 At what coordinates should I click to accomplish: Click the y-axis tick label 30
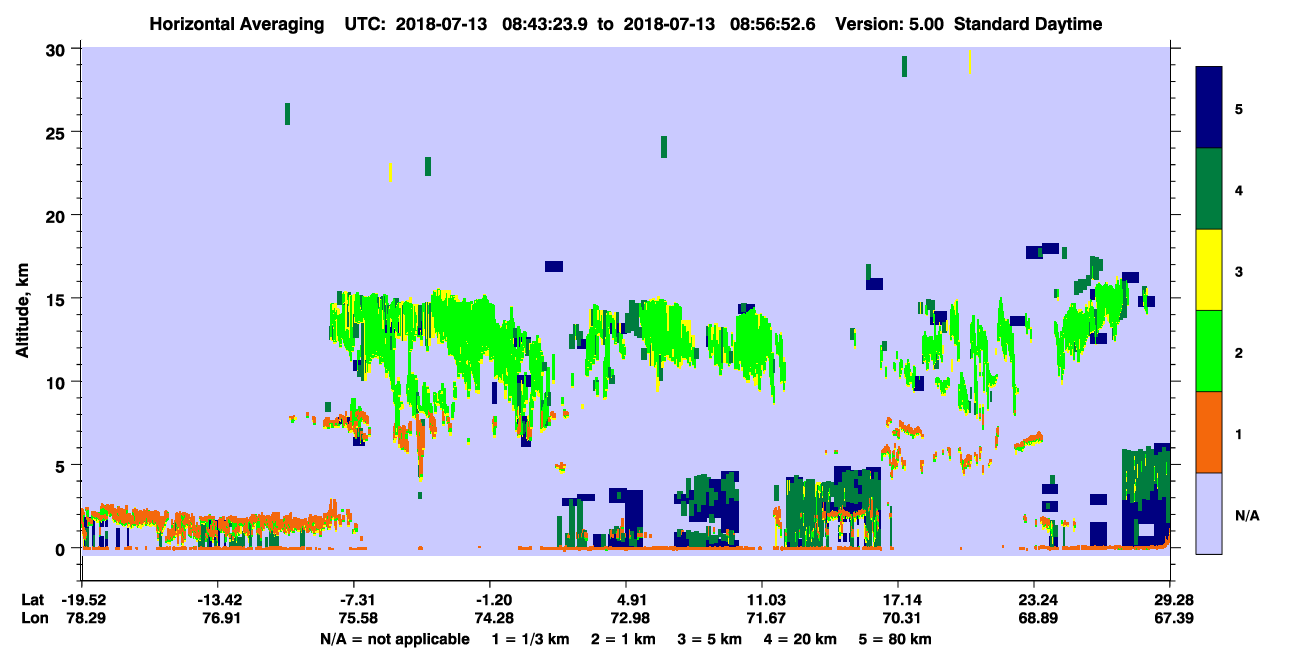pyautogui.click(x=56, y=49)
